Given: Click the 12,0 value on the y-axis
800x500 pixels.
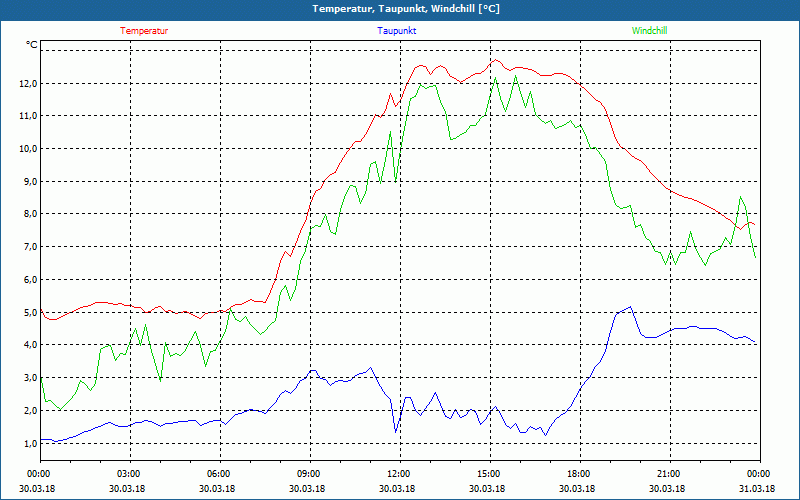Looking at the screenshot, I should tap(26, 83).
